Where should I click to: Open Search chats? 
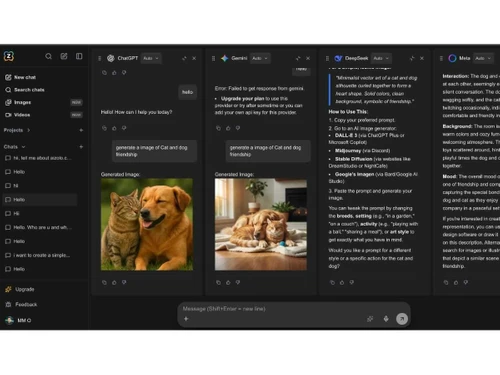pos(25,90)
